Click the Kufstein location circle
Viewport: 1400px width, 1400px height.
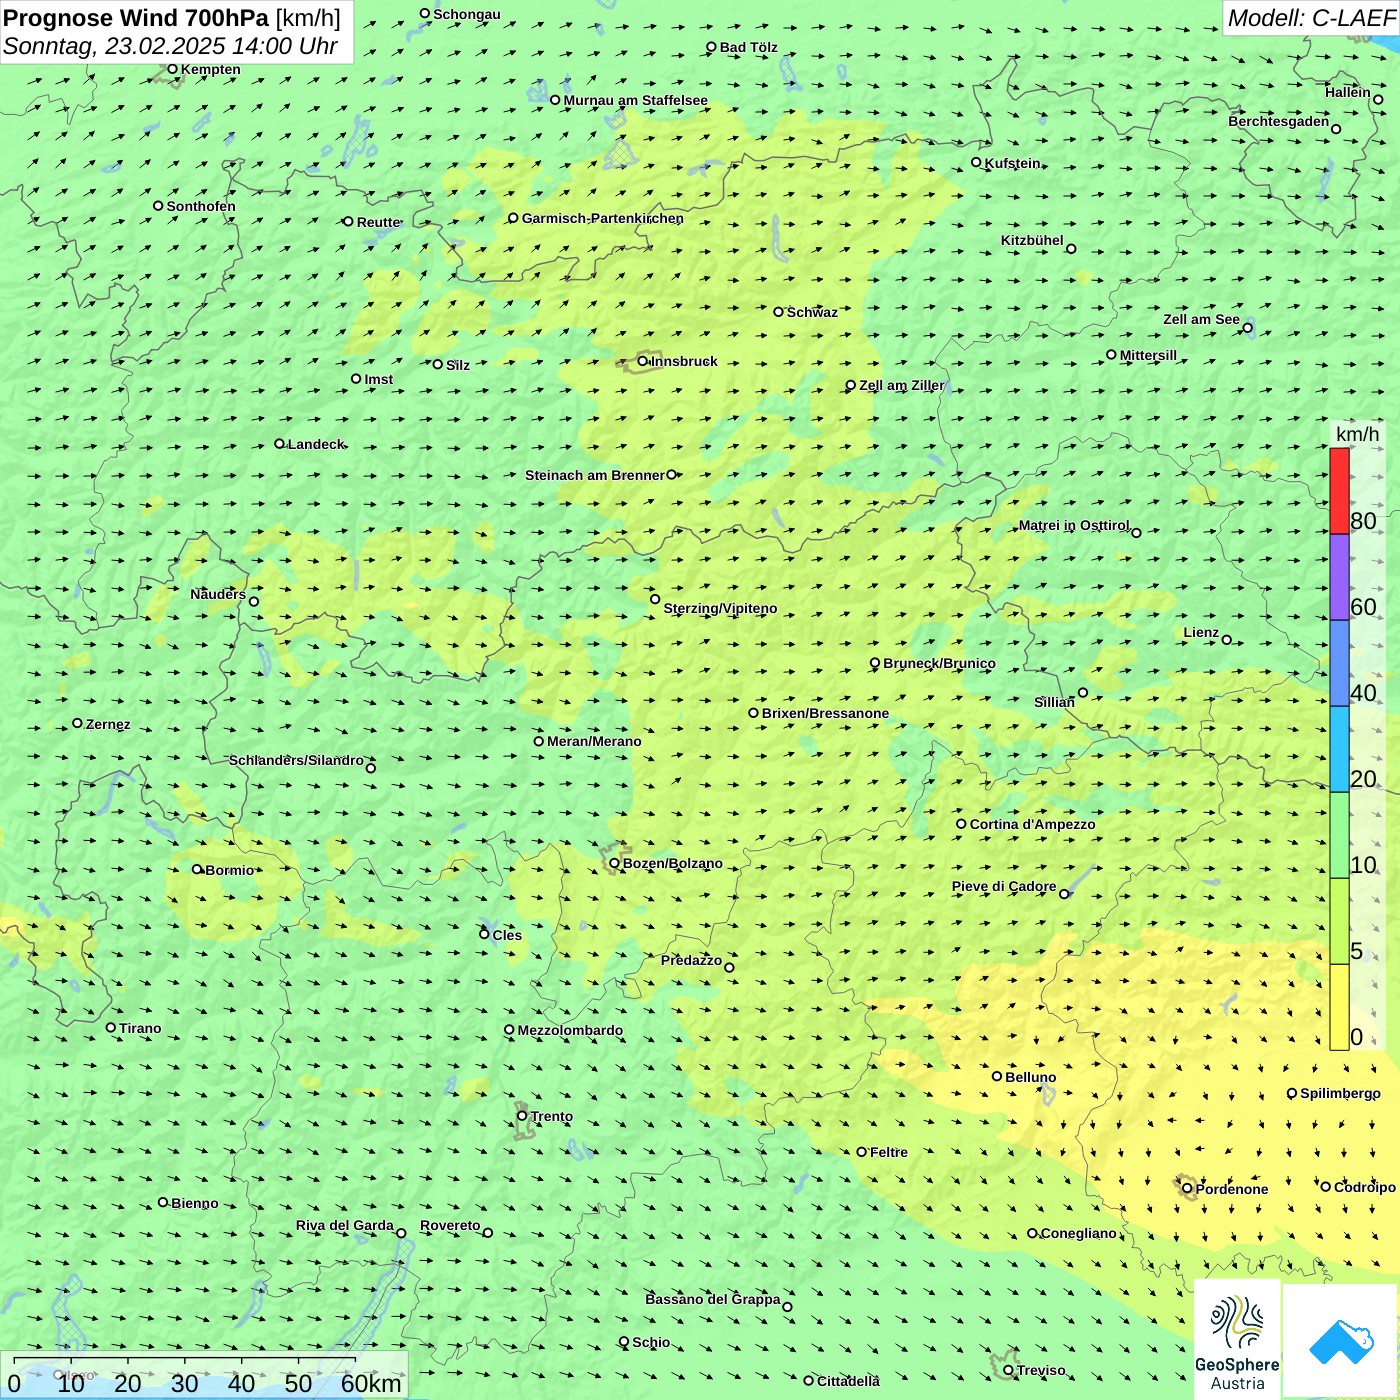click(x=977, y=162)
